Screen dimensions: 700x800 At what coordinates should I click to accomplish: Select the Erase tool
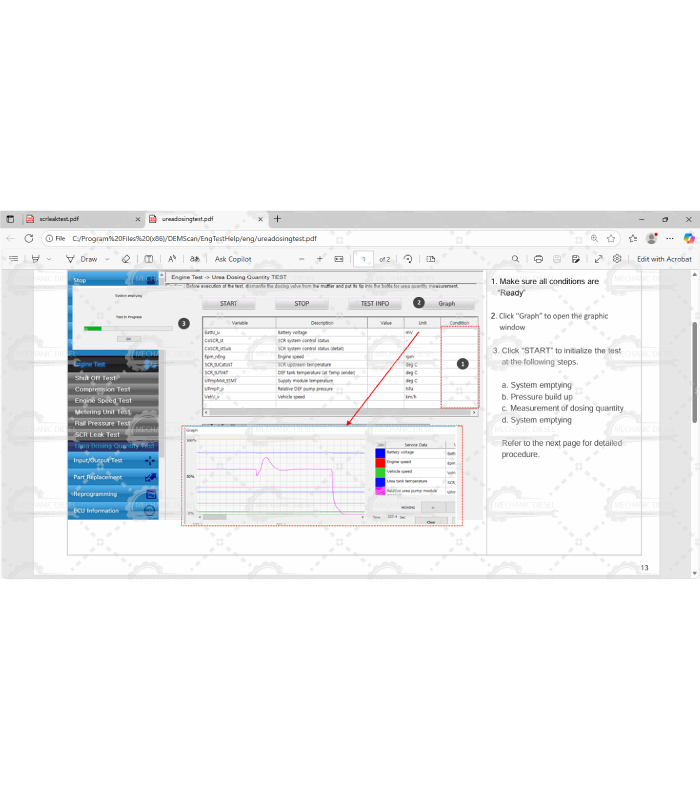coord(127,259)
